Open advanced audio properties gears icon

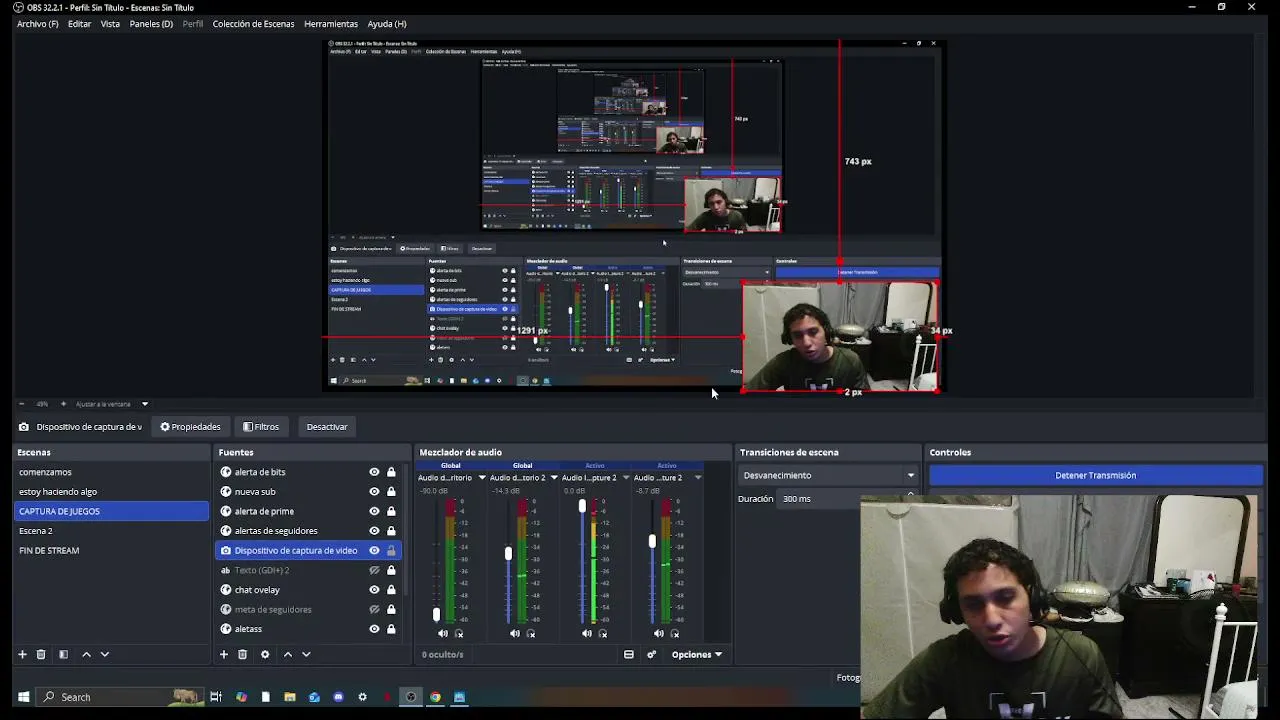click(651, 654)
